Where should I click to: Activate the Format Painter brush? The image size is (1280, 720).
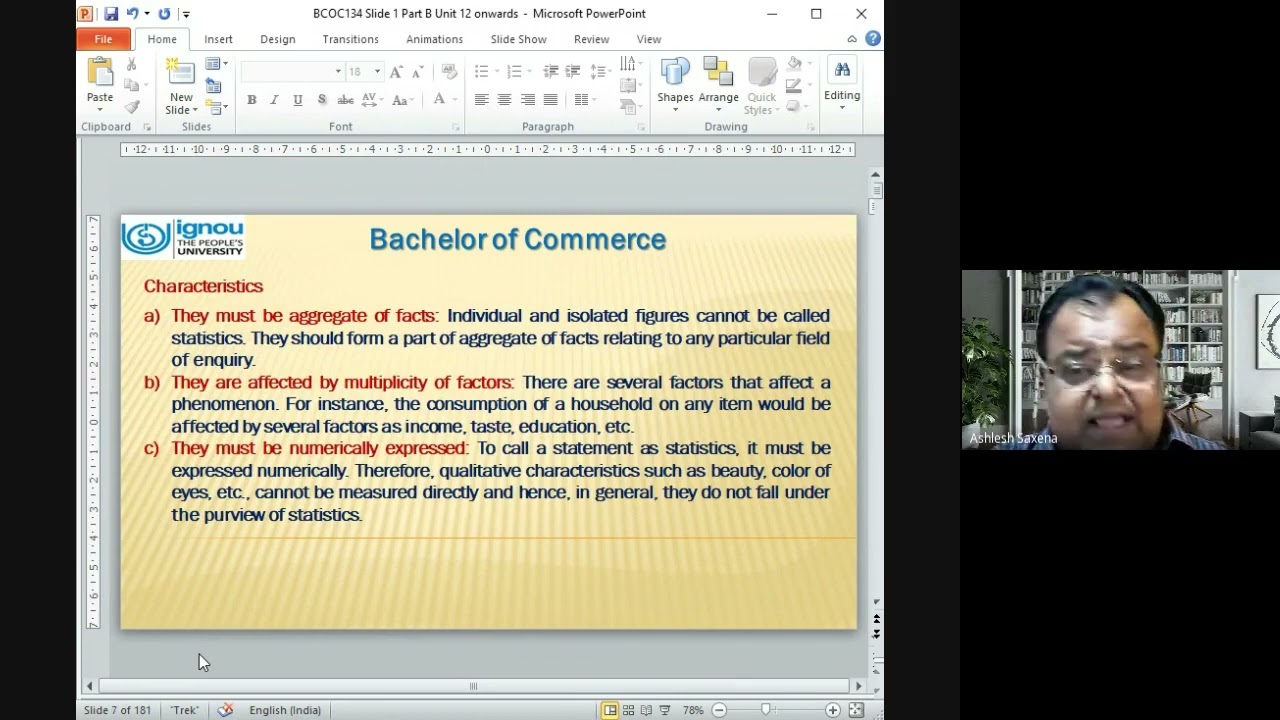(131, 107)
